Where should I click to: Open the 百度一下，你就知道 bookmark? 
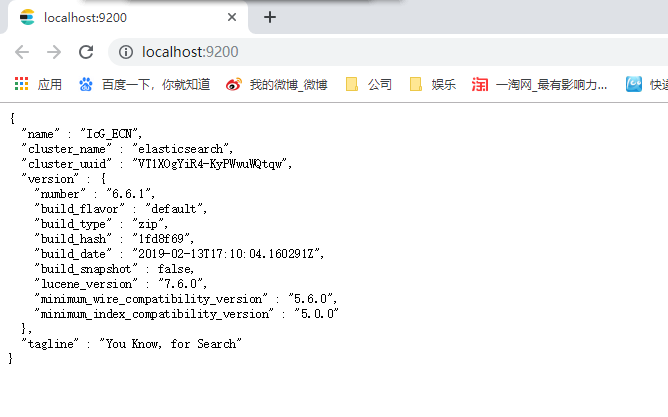[x=144, y=84]
